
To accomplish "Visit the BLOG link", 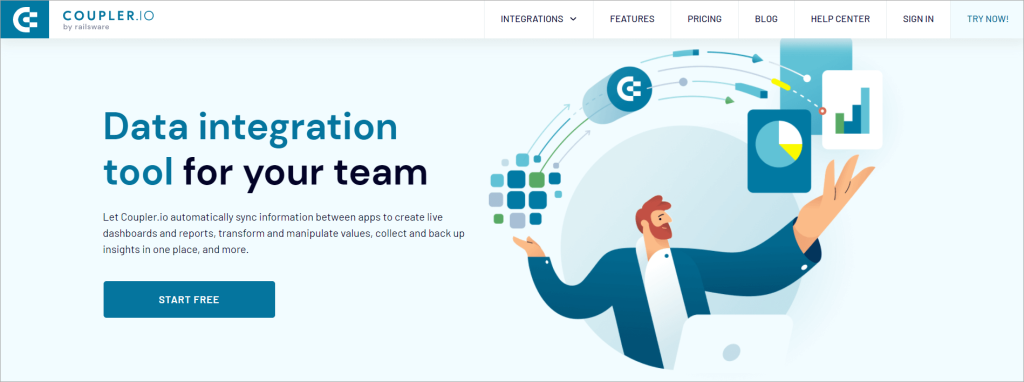I will pos(766,19).
